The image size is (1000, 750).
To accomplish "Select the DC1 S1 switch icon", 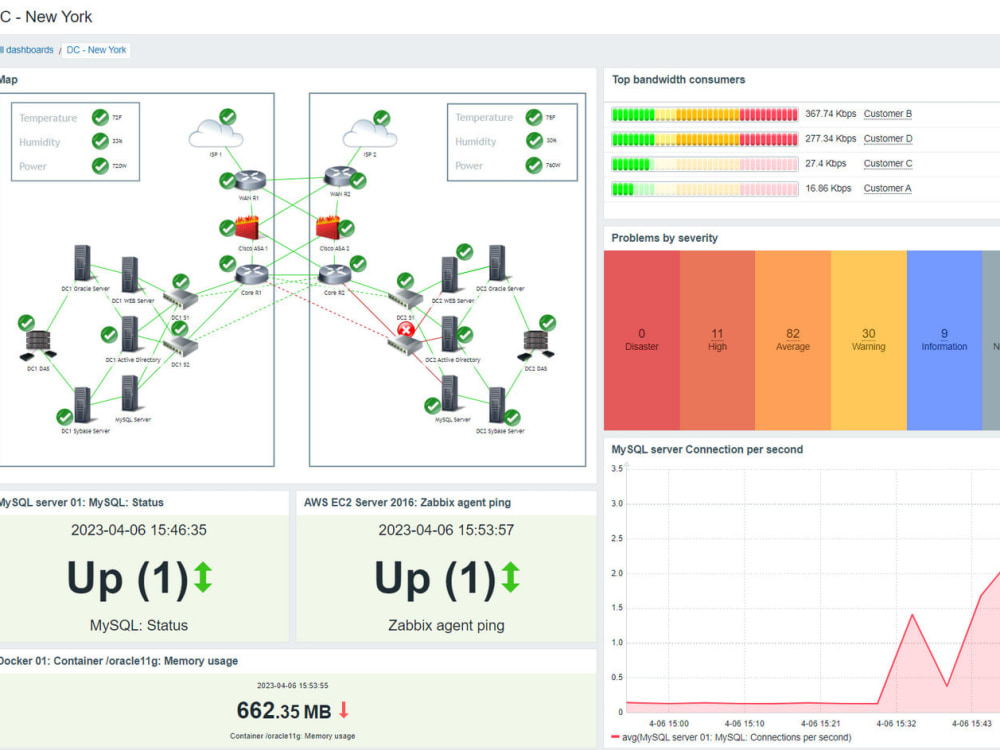I will (x=180, y=300).
